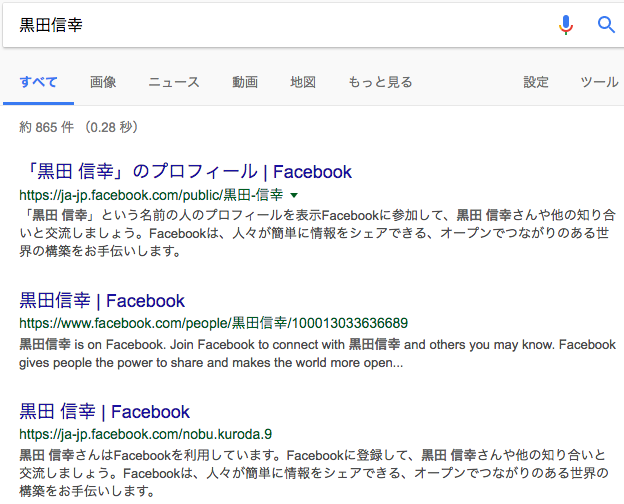Screen dimensions: 624x504
Task: Click the snippet starting 黒田 信幸さんはFacebookを利用
Action: [x=314, y=473]
